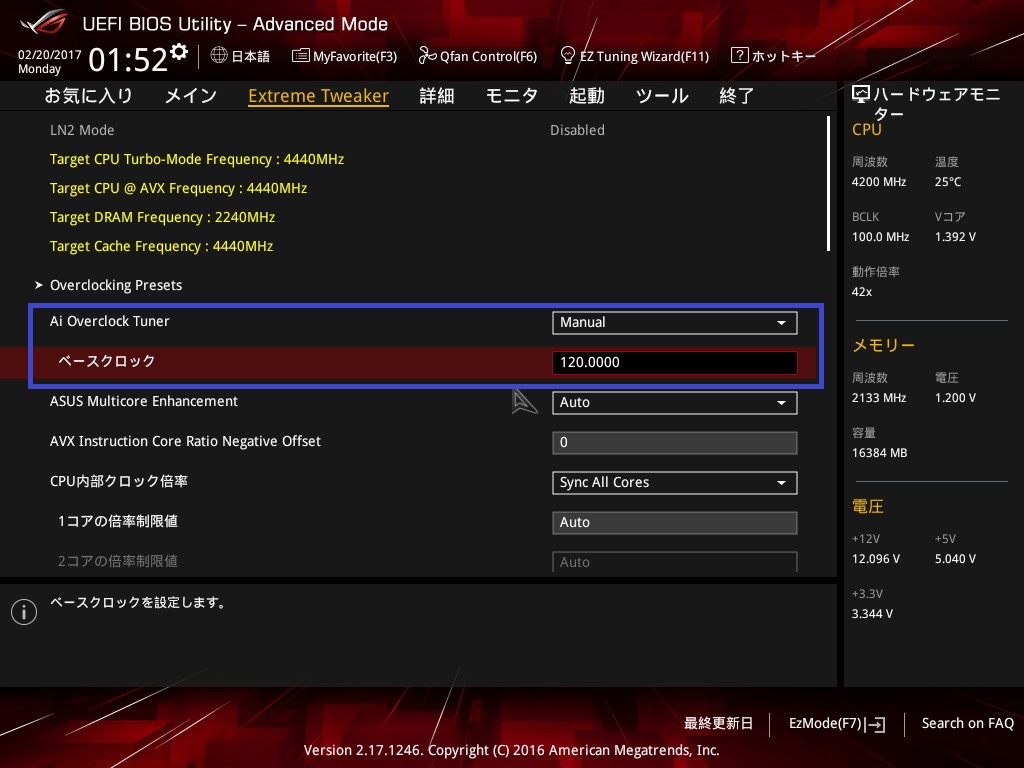
Task: Open the 詳細 advanced tab
Action: click(436, 96)
